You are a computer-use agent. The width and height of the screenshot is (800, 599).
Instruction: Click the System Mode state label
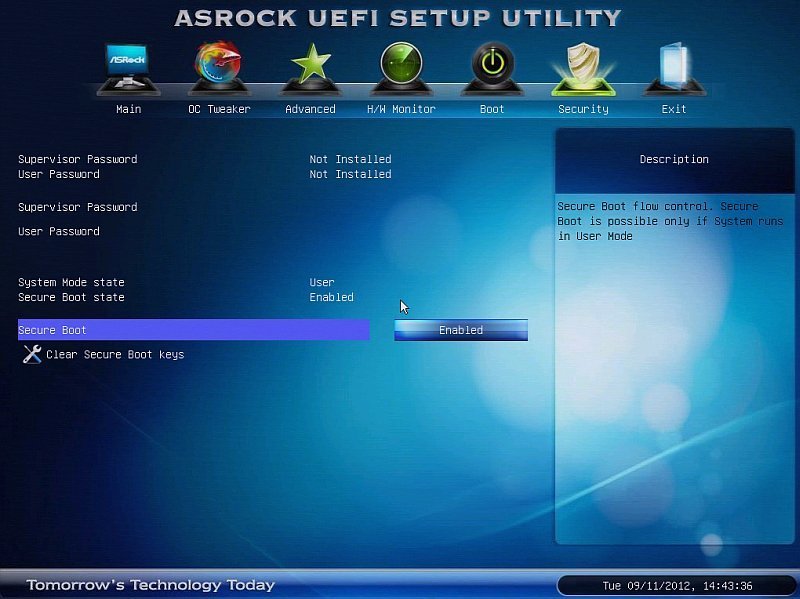(x=71, y=283)
